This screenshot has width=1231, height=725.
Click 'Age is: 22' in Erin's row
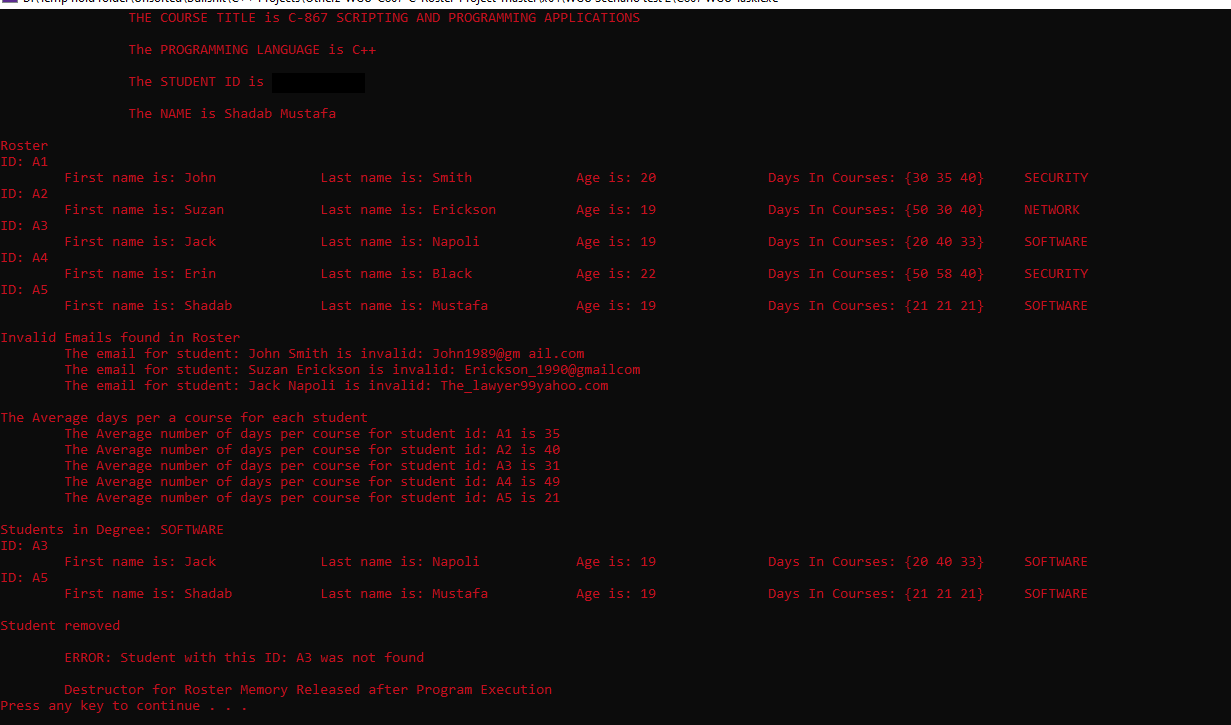pos(616,274)
